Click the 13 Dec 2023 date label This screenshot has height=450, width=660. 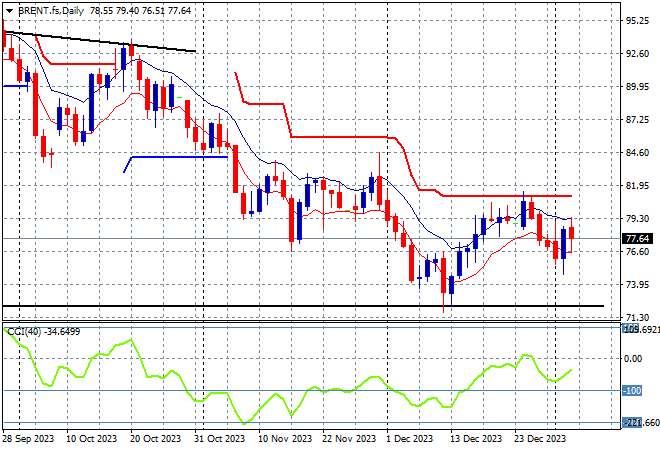point(476,439)
